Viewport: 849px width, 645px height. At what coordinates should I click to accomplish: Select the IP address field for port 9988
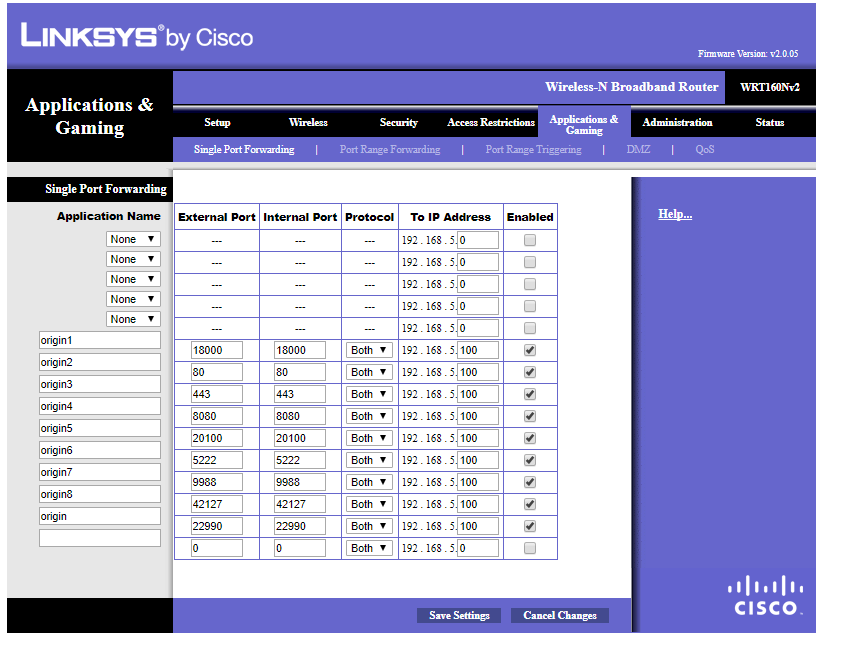(x=477, y=482)
